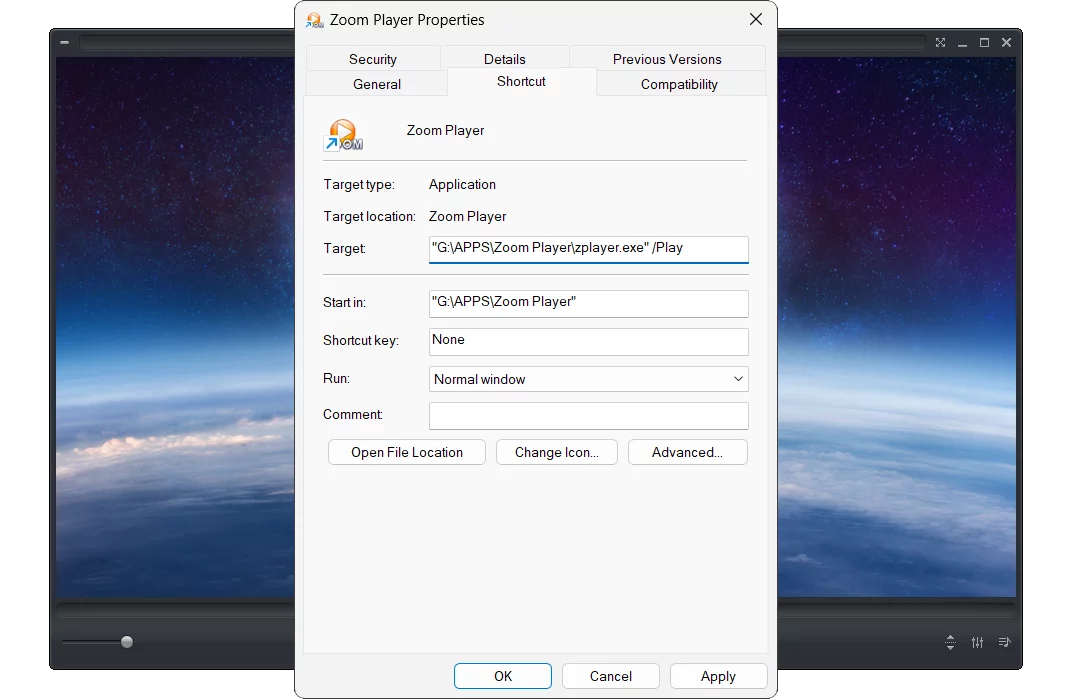Maximize the Zoom Player window
Screen dimensions: 1073x699
984,42
